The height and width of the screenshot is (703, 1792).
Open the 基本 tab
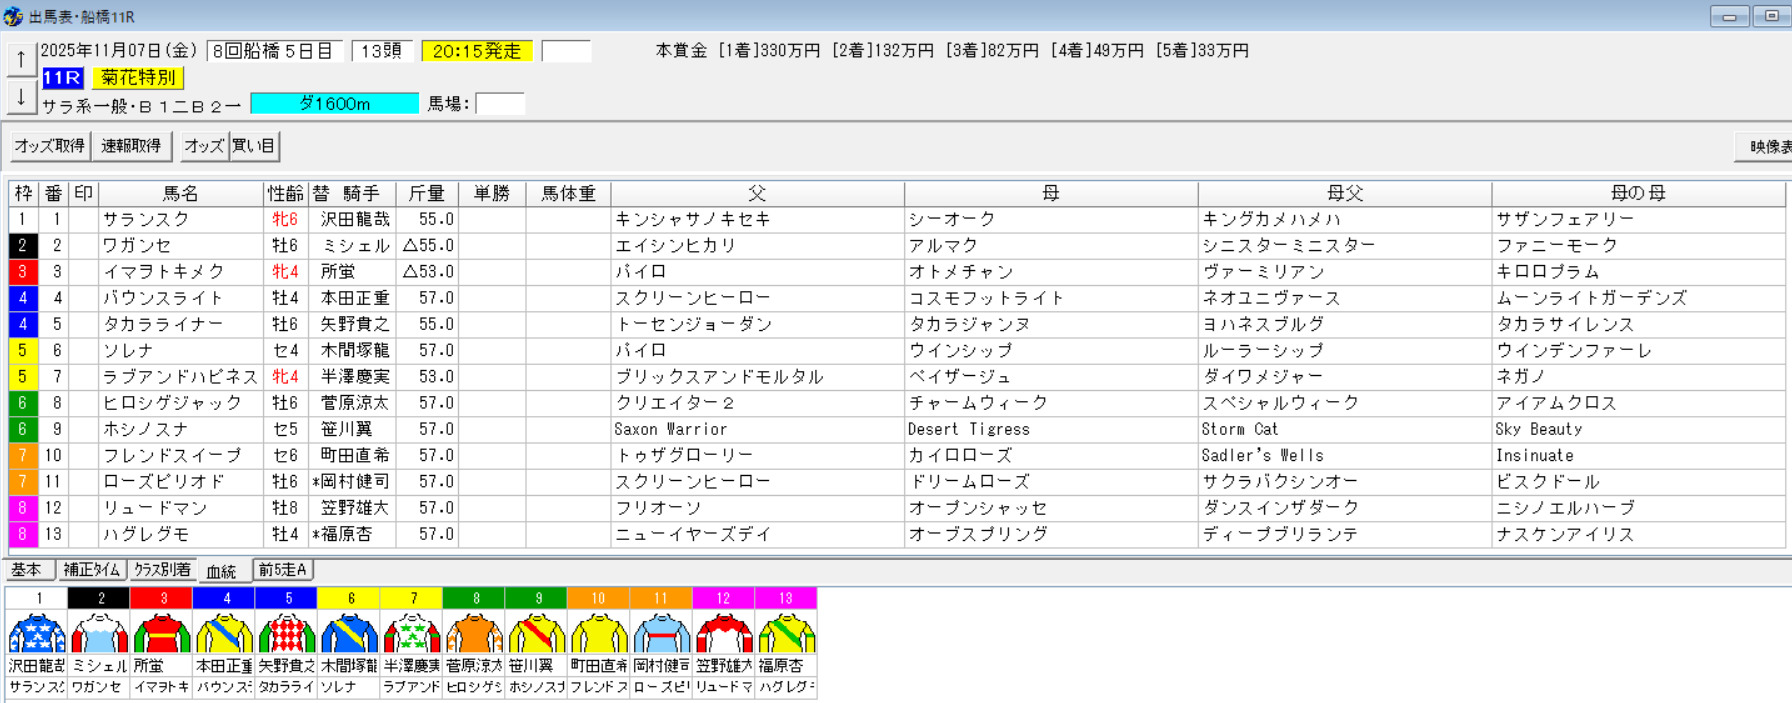tap(27, 570)
